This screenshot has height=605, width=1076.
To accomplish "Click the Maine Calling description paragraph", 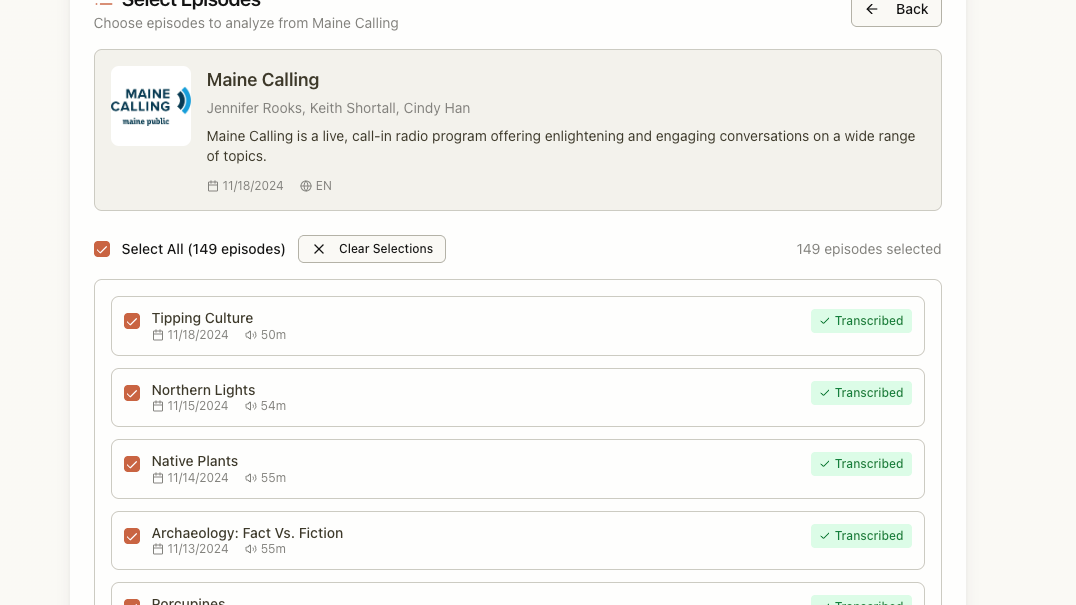I will coord(561,146).
